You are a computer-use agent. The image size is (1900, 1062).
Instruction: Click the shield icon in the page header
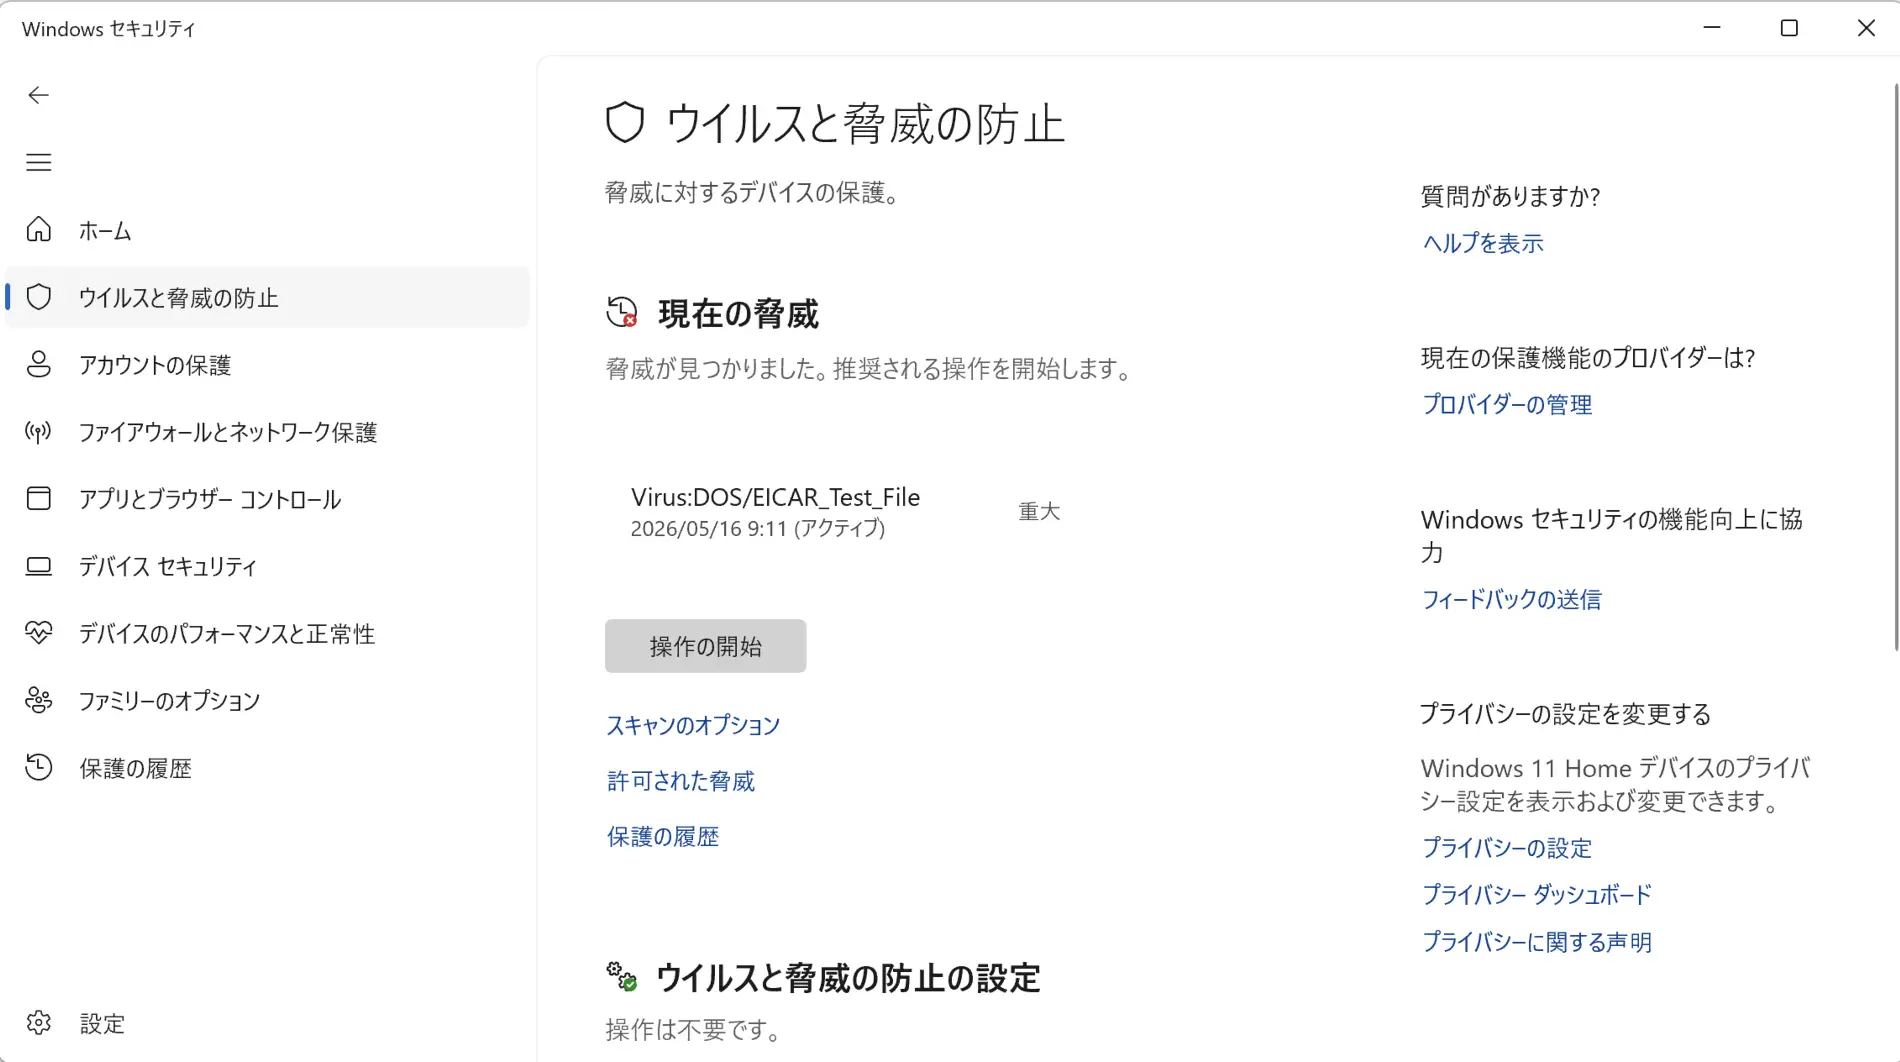pos(625,123)
